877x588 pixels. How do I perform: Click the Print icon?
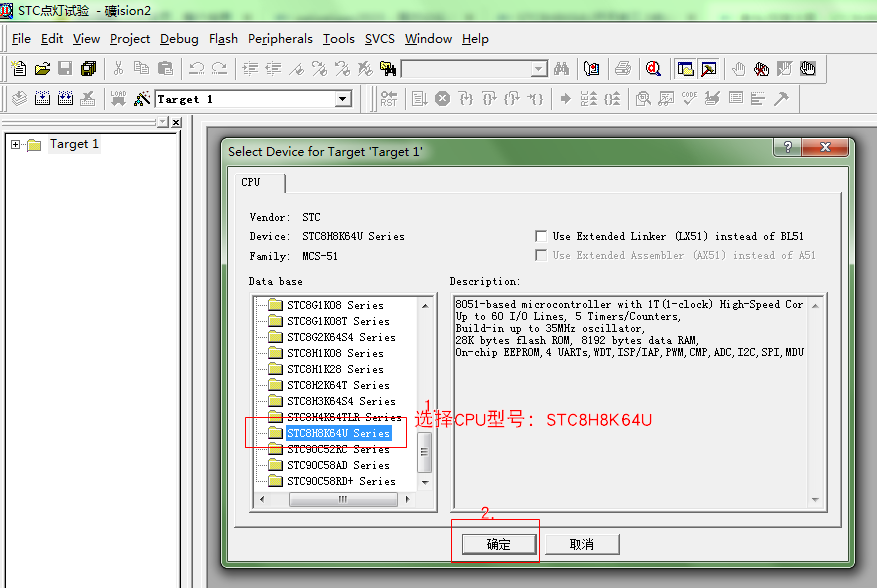point(623,69)
